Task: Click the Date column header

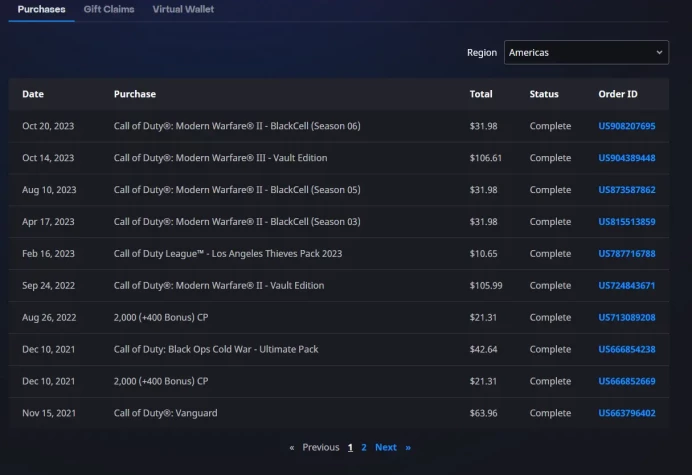Action: [x=33, y=94]
